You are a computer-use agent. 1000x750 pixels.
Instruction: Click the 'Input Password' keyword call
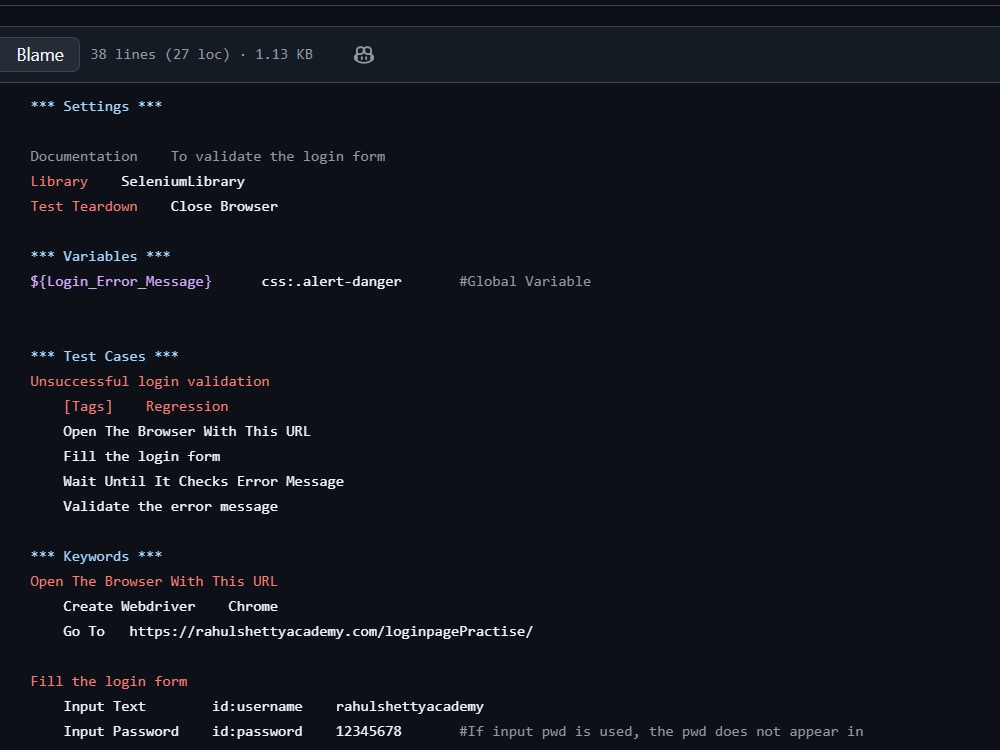tap(121, 732)
